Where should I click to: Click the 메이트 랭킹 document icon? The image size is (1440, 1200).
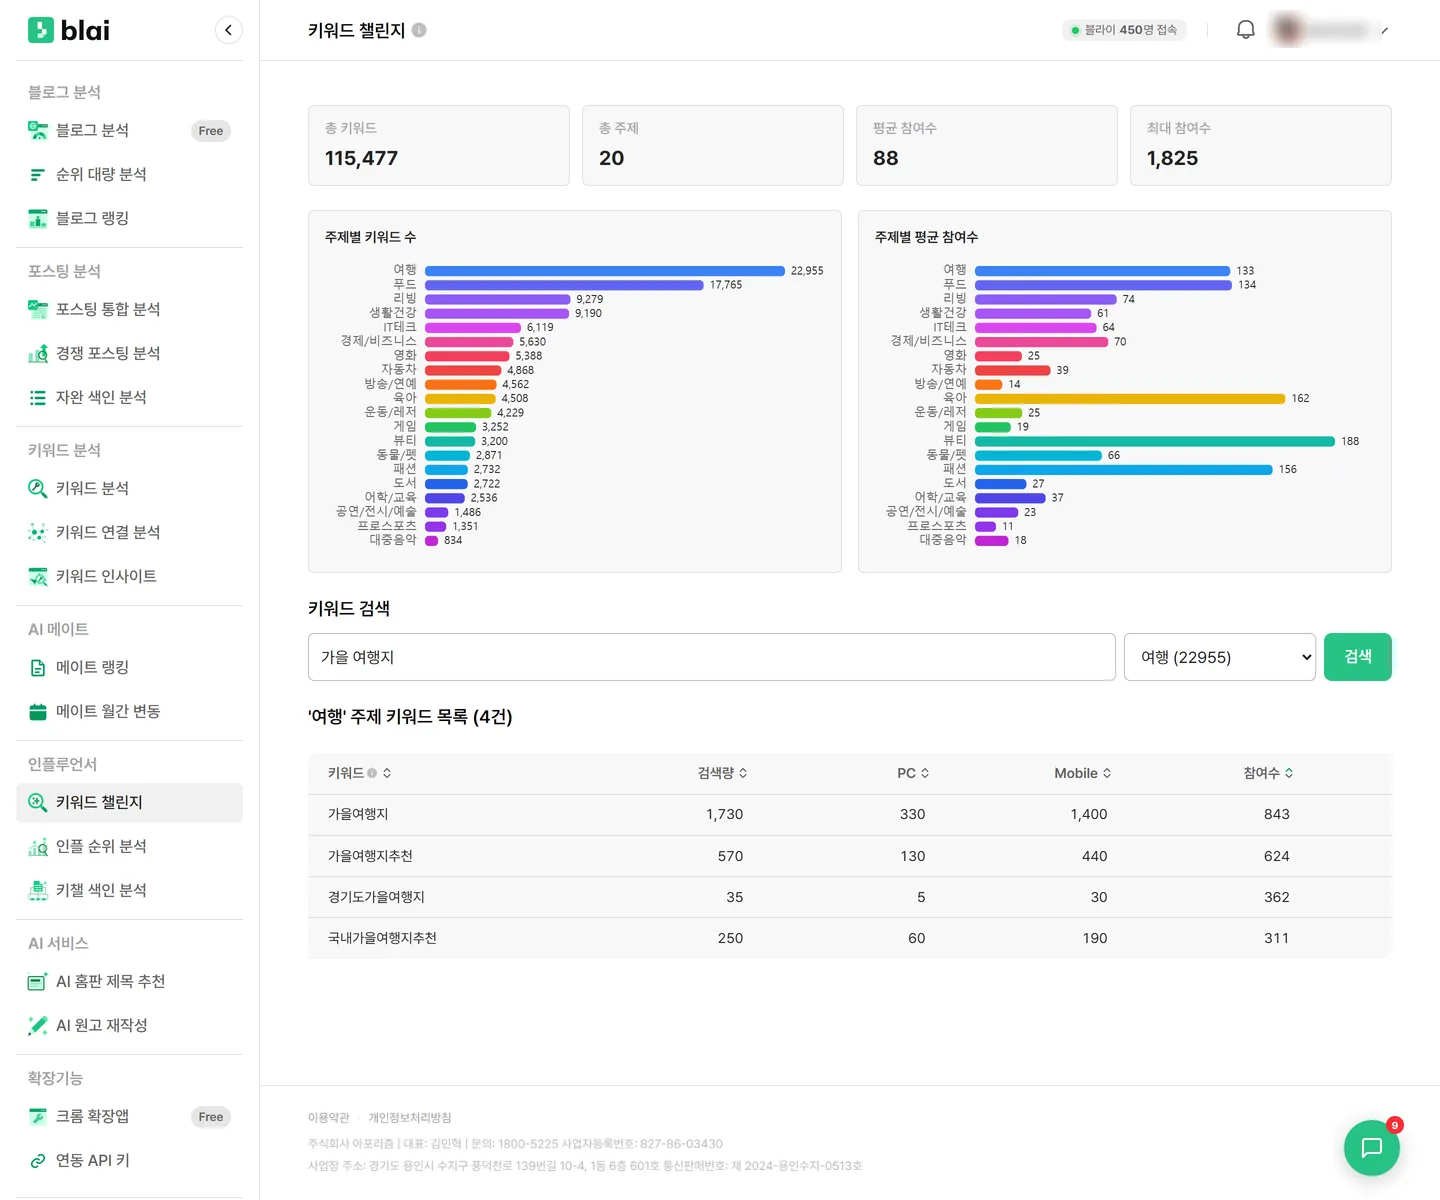point(38,667)
